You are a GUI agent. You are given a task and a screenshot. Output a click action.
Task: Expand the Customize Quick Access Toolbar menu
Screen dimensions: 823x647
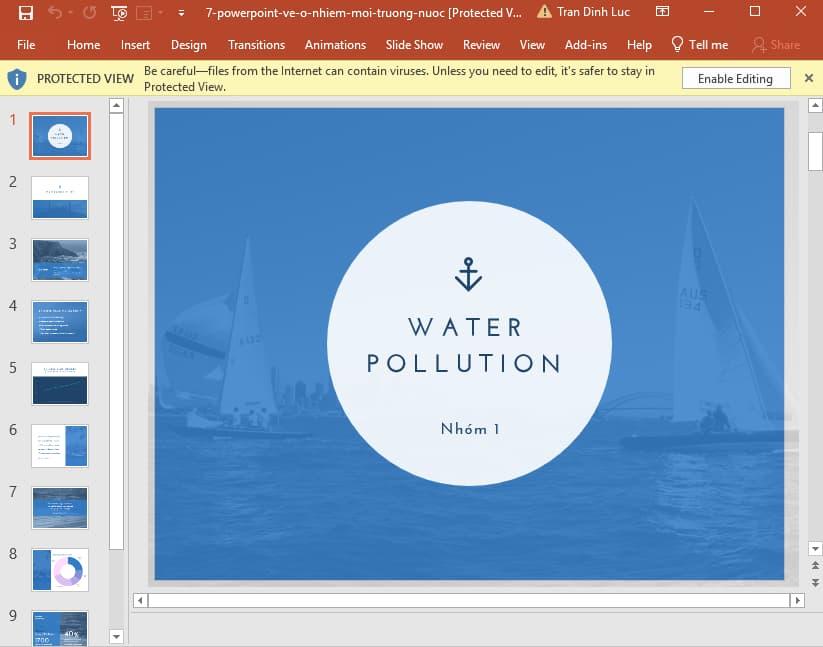pos(180,13)
